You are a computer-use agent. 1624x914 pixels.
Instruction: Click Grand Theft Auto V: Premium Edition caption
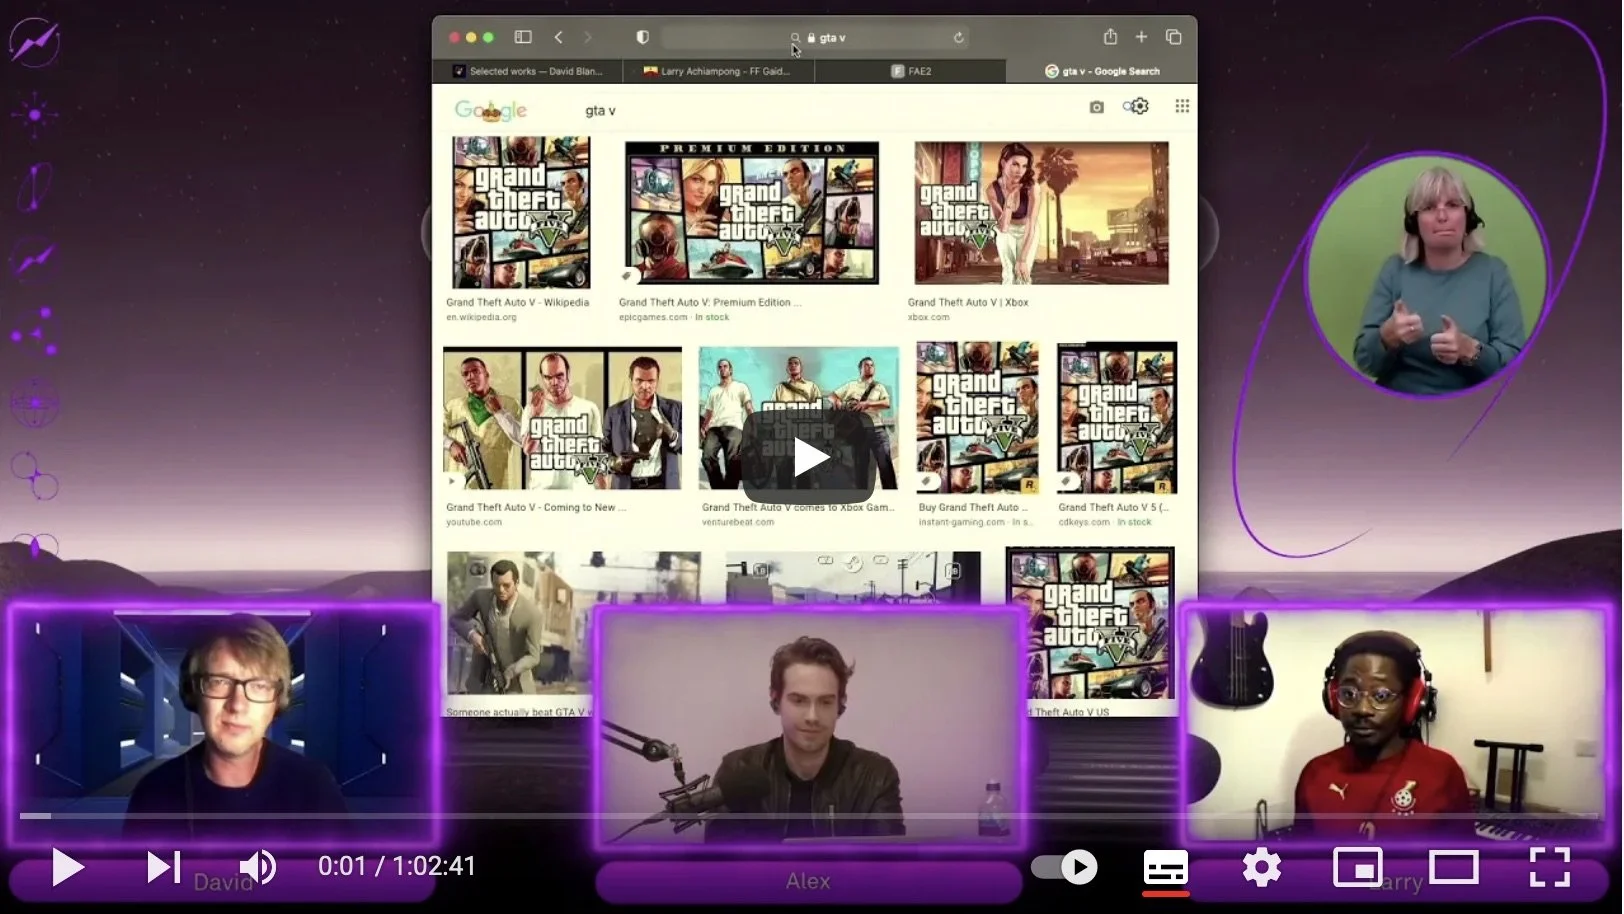[x=709, y=302]
